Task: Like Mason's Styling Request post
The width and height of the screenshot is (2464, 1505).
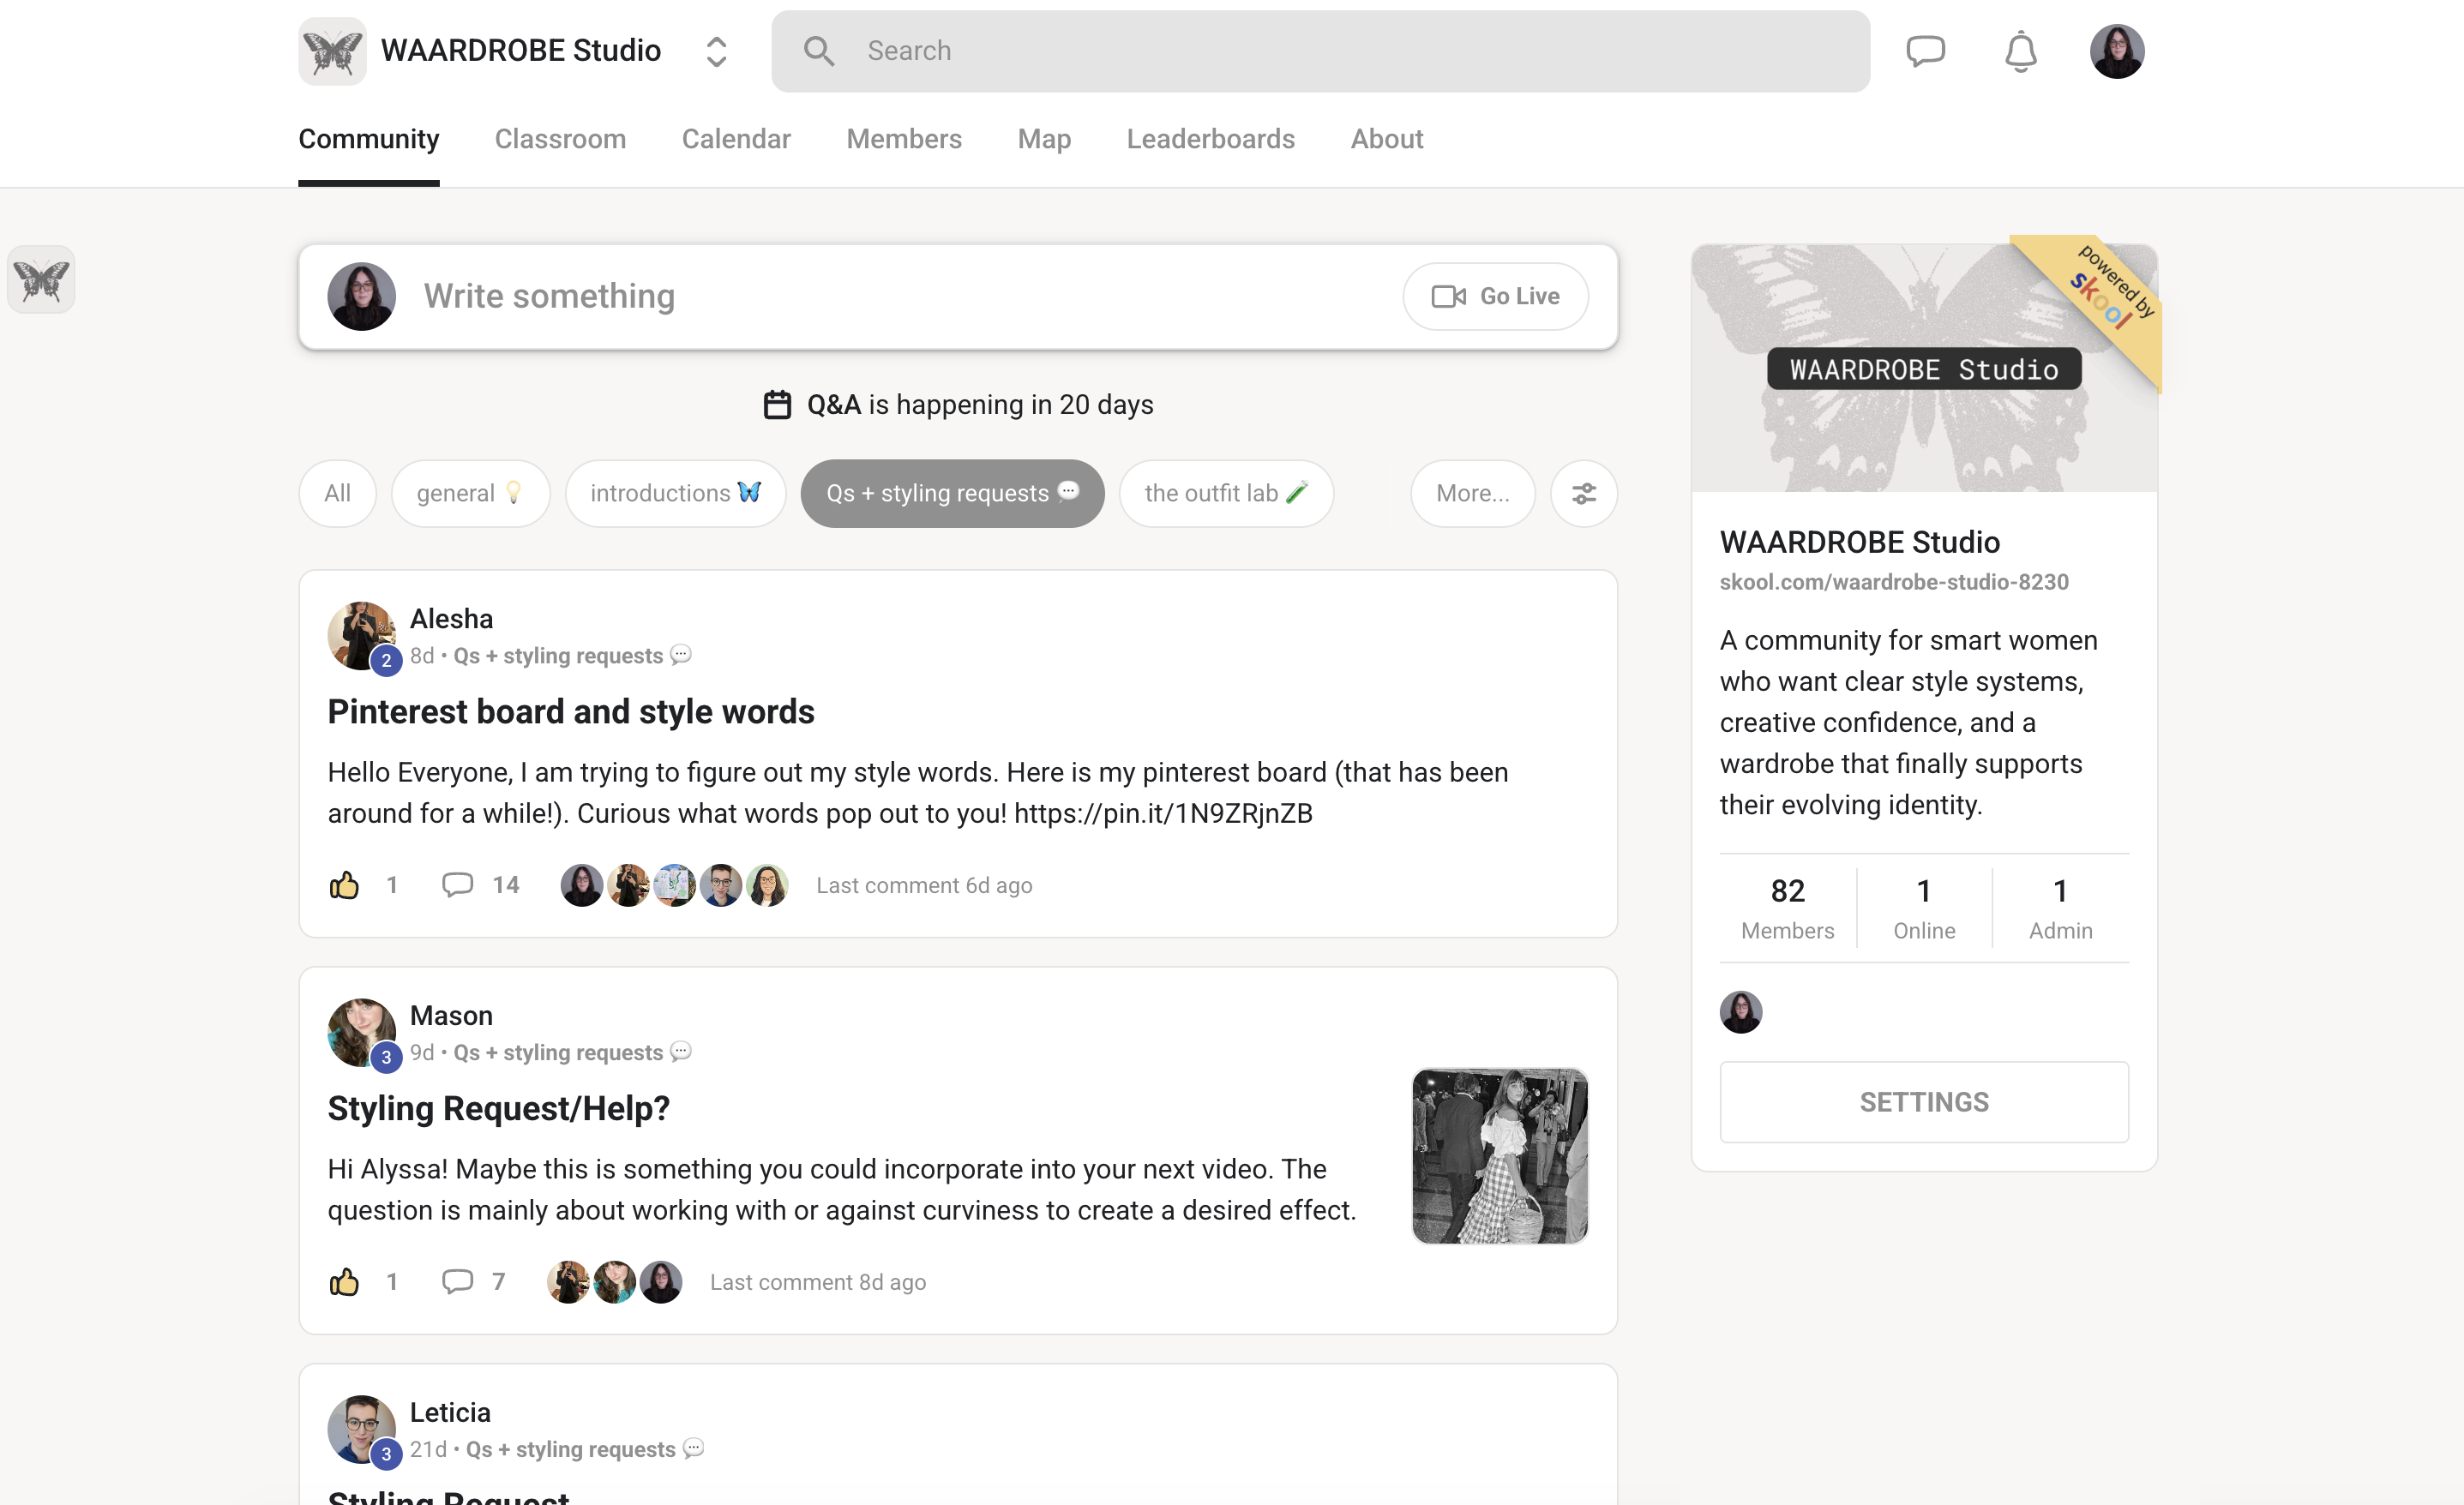Action: [344, 1281]
